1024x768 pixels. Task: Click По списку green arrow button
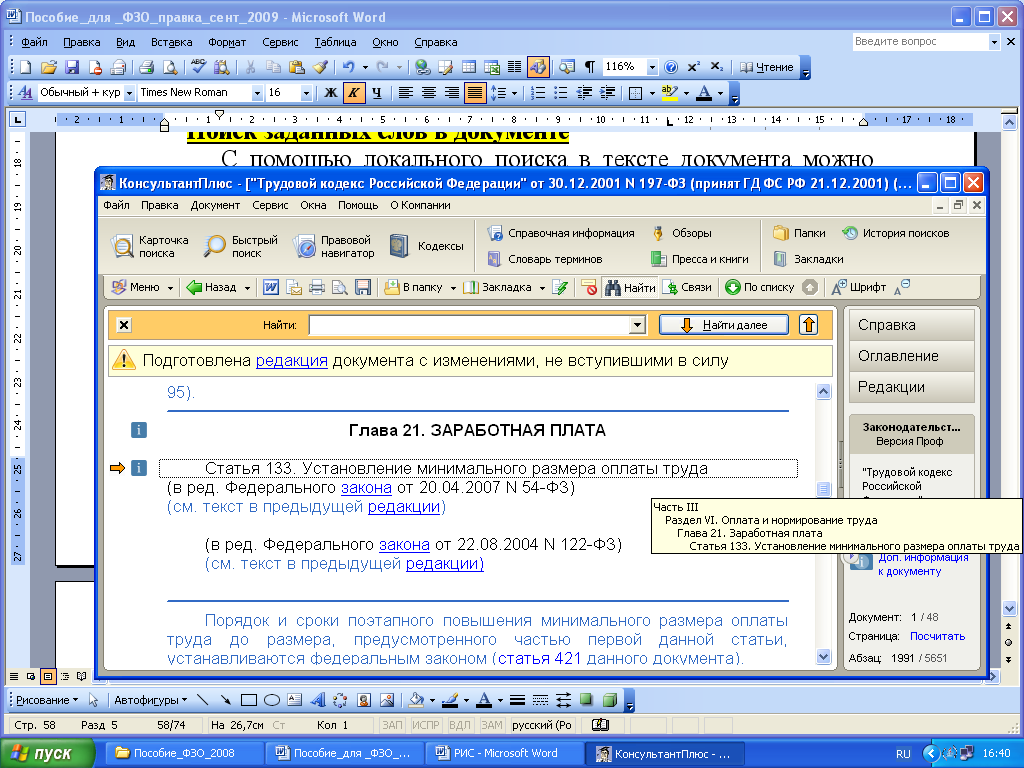point(760,287)
